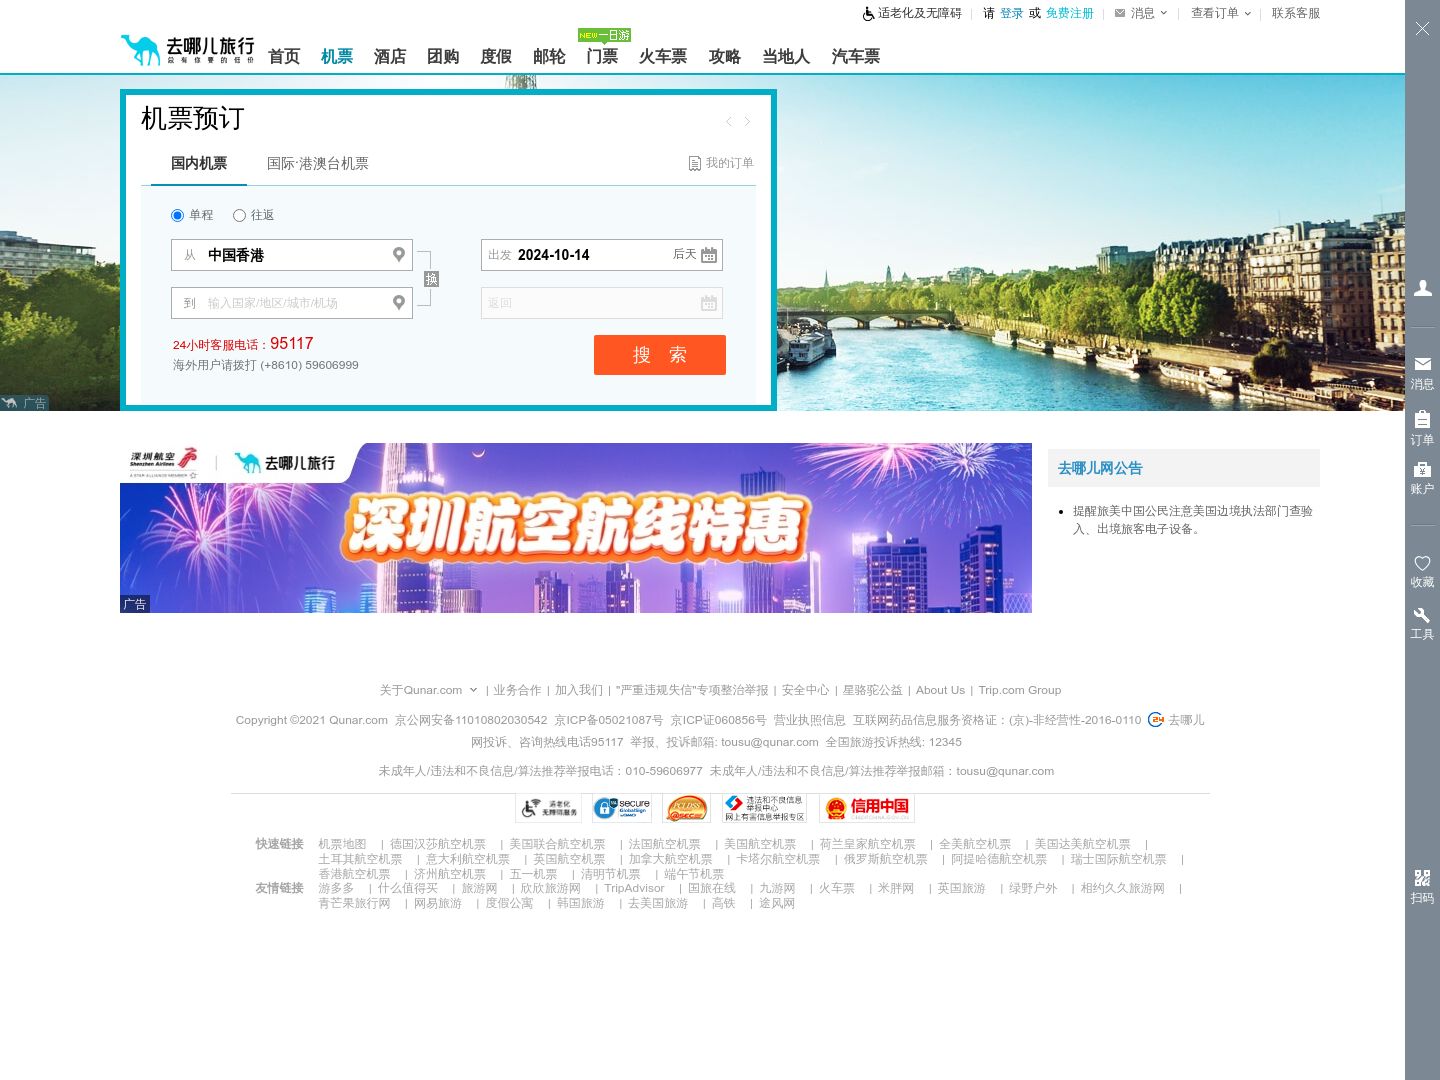The image size is (1440, 1080).
Task: Click the About Us footer link
Action: 940,690
